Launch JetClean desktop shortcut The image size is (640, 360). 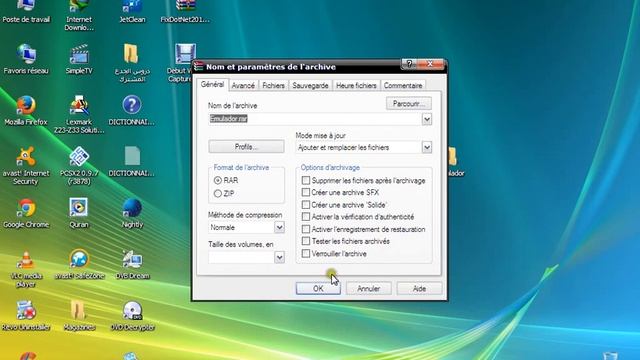pos(132,11)
